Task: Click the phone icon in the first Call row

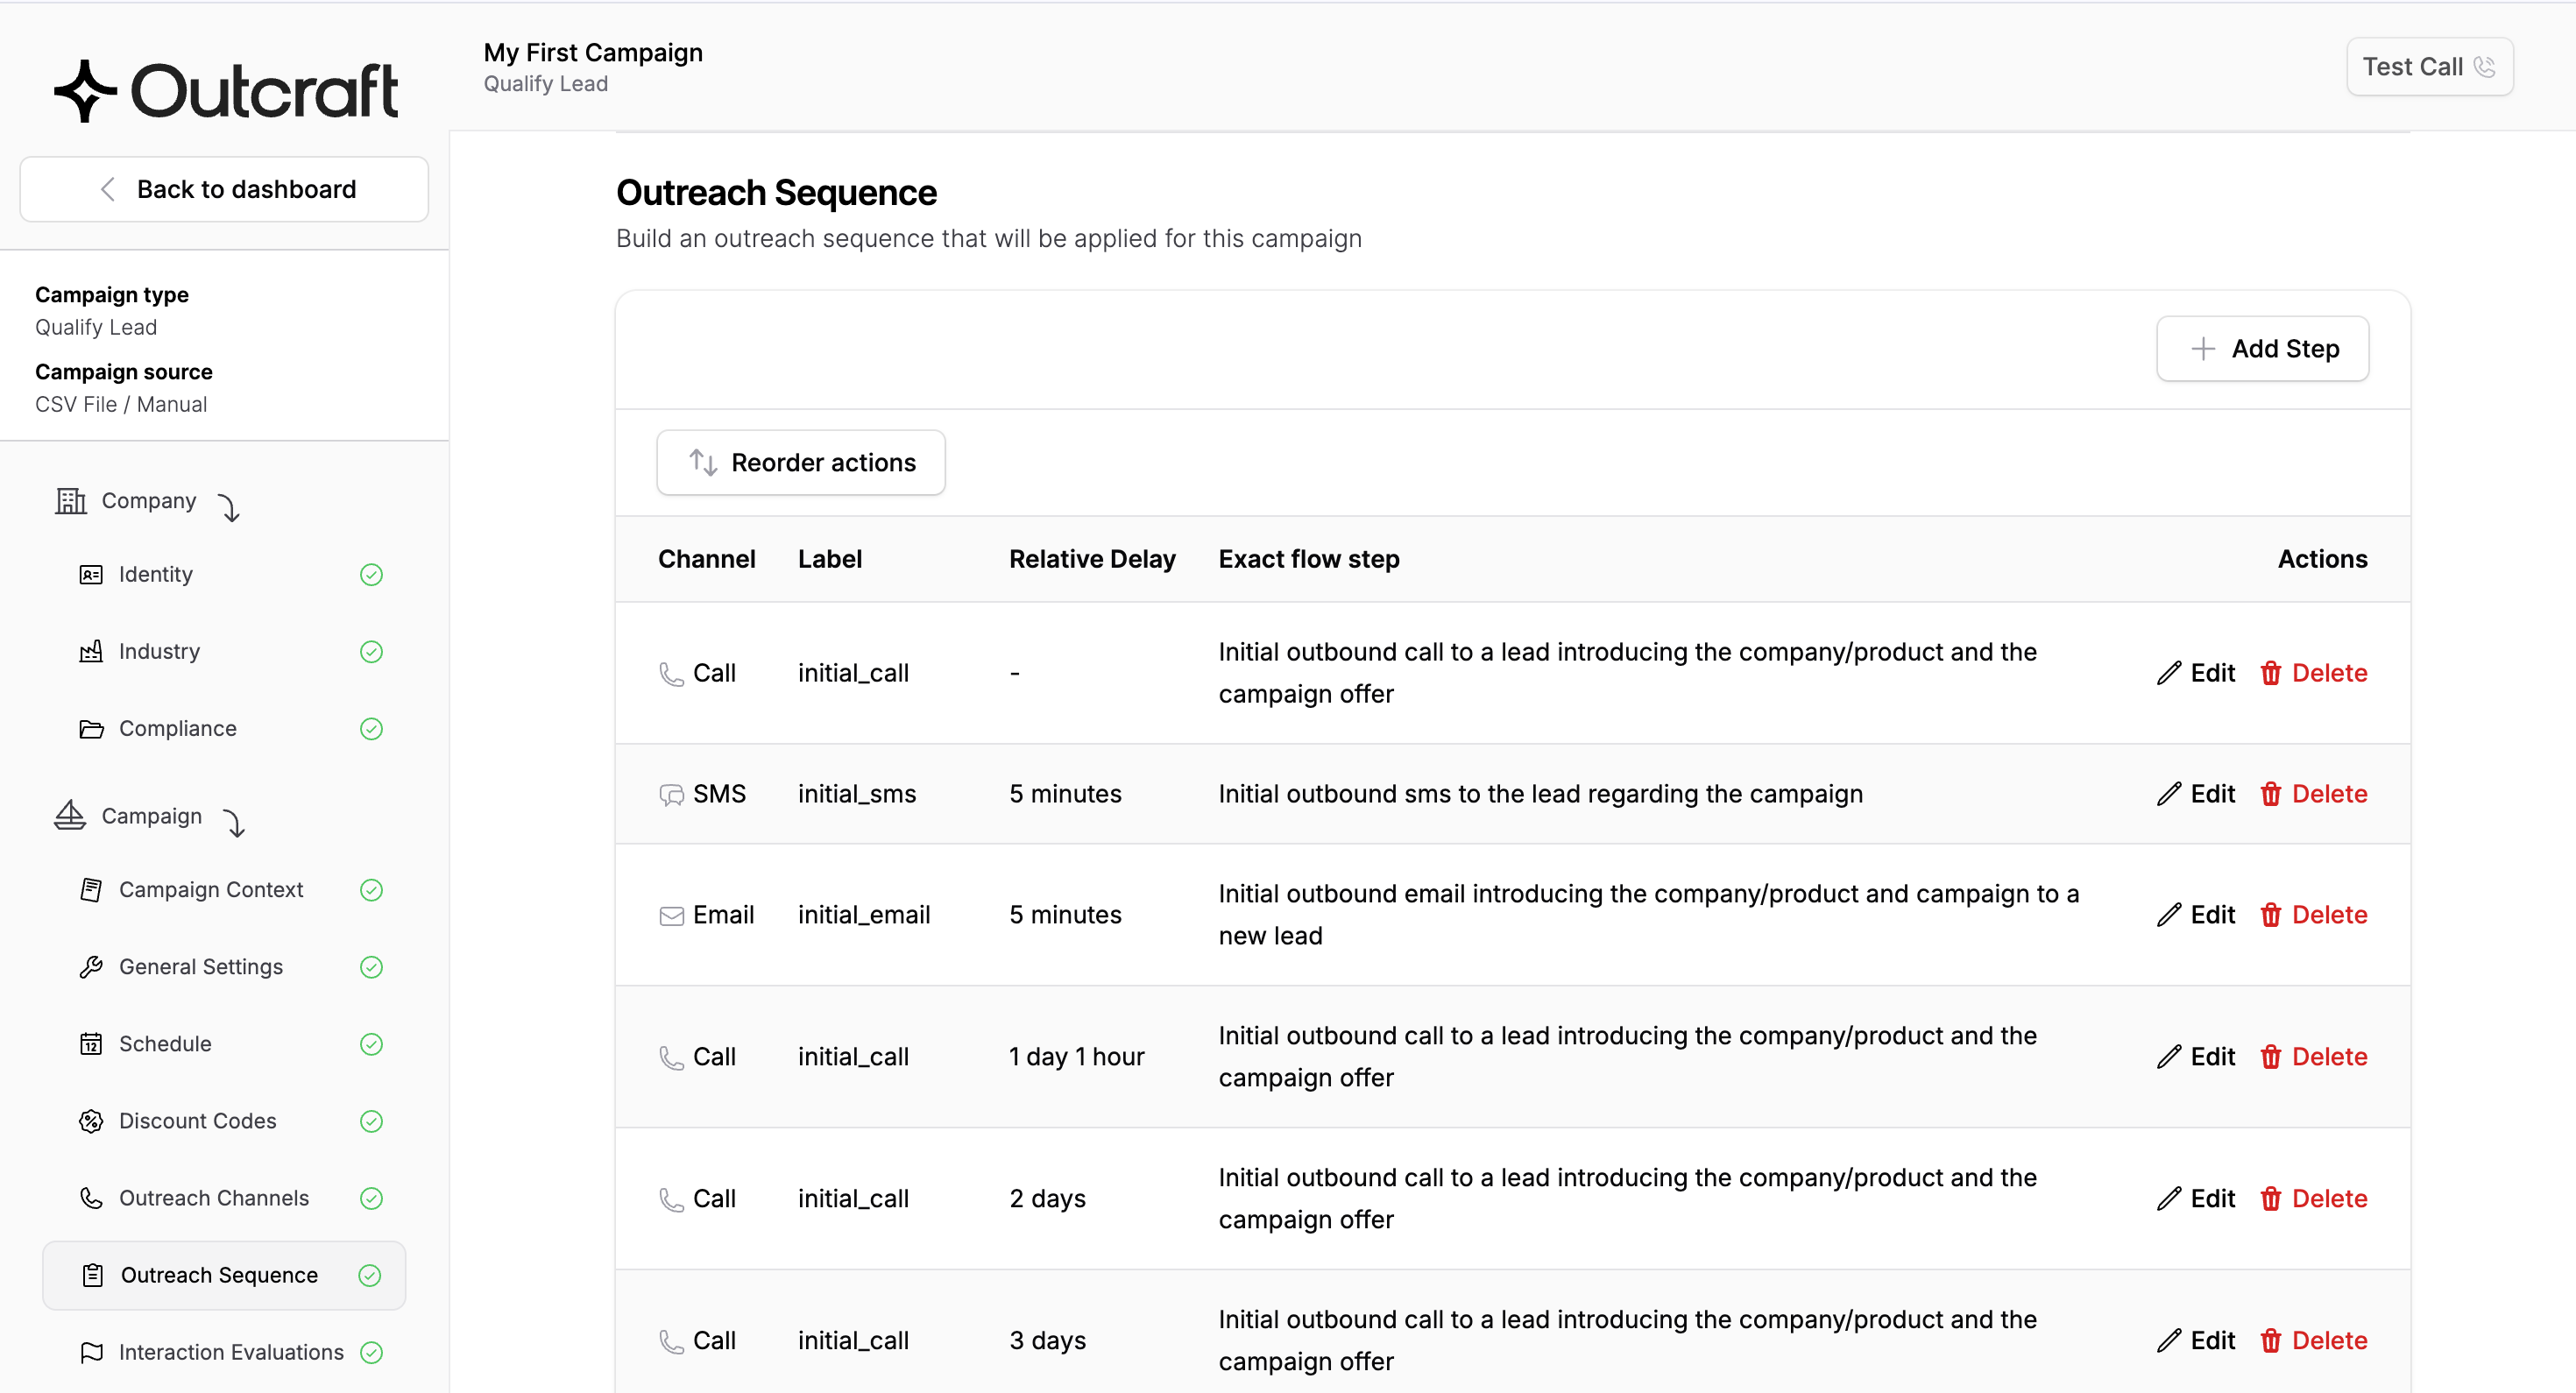Action: pyautogui.click(x=672, y=674)
